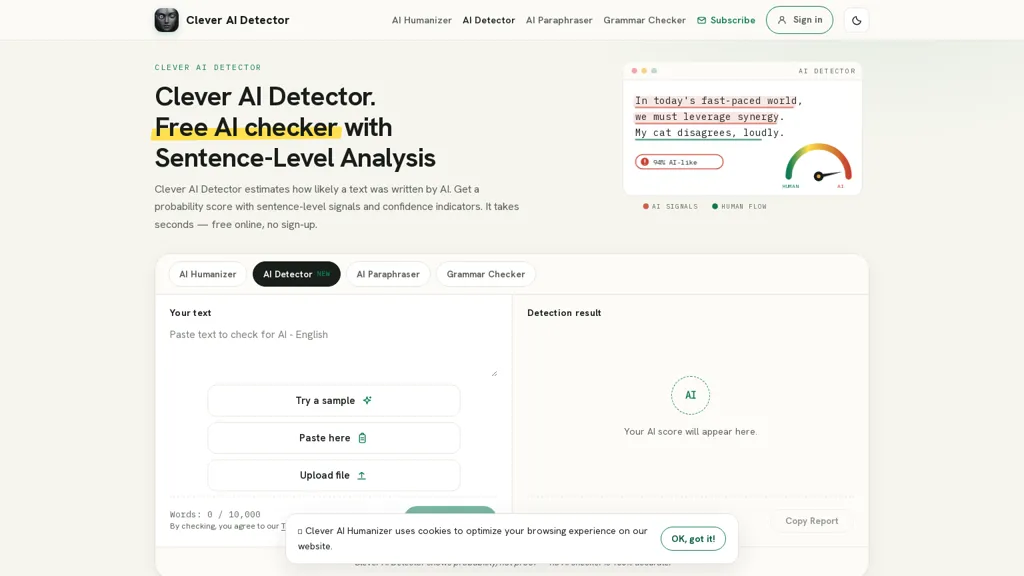Screen dimensions: 1024x576
Task: Click the text area to paste text
Action: tap(333, 351)
